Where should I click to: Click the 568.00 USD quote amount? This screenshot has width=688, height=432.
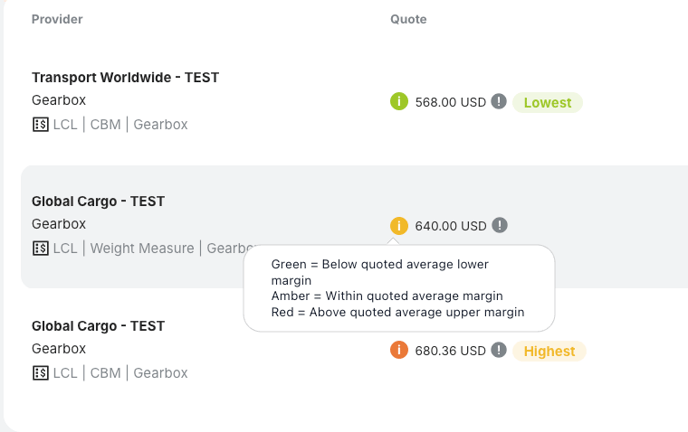pyautogui.click(x=450, y=102)
